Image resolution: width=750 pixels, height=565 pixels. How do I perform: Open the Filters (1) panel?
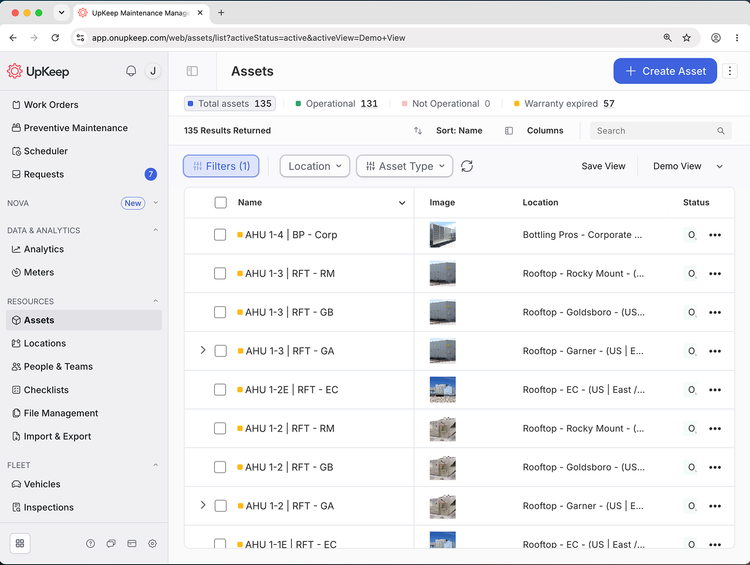click(221, 166)
